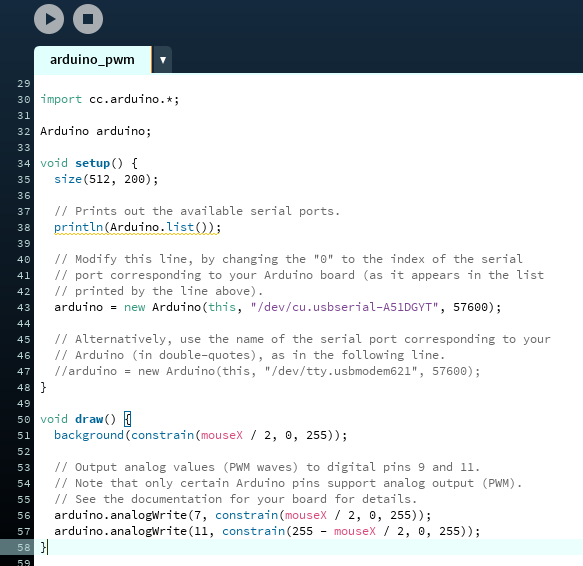The height and width of the screenshot is (566, 583).
Task: Select the arduino_pwm tab
Action: [x=93, y=60]
